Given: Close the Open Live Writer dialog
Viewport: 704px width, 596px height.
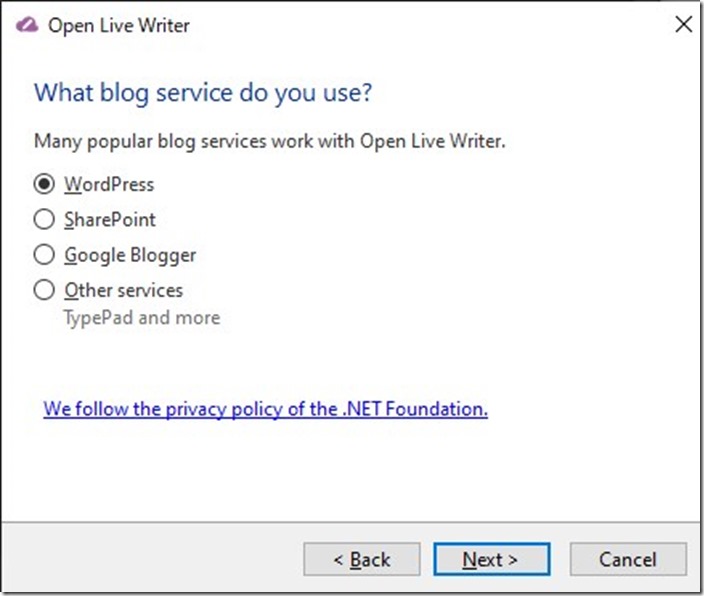Looking at the screenshot, I should click(x=683, y=24).
